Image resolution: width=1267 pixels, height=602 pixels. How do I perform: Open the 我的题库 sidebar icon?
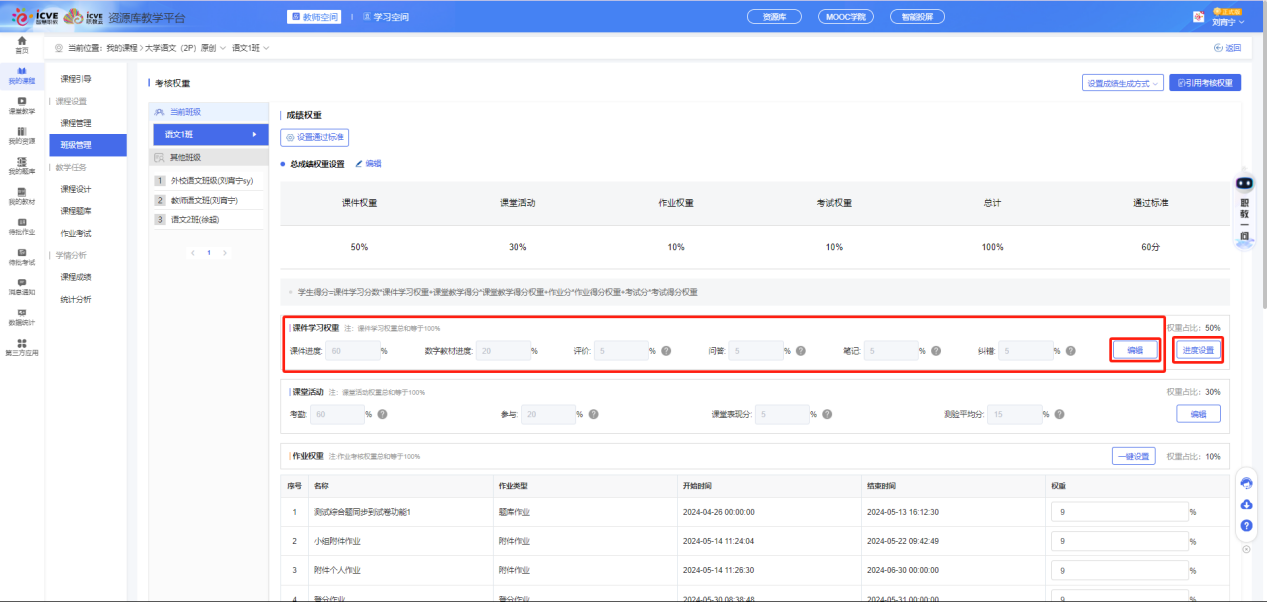click(21, 165)
